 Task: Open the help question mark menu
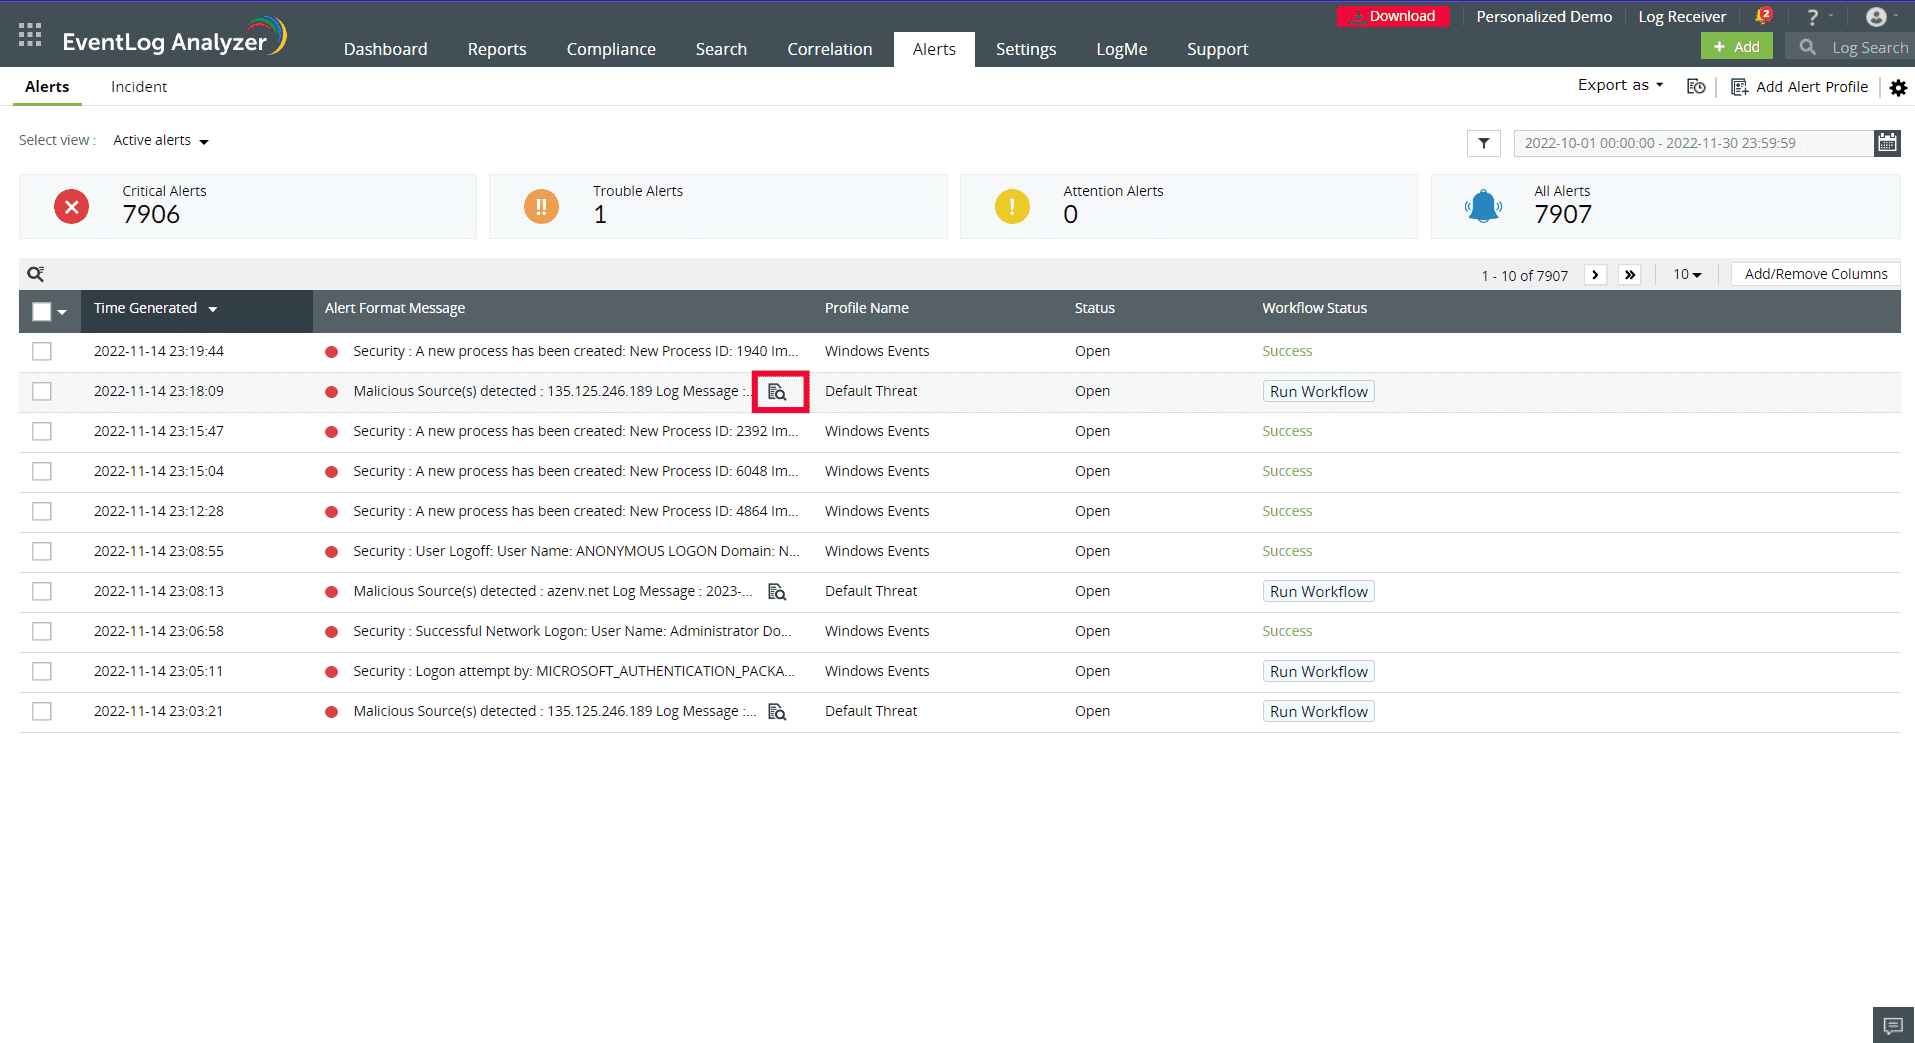click(1812, 17)
